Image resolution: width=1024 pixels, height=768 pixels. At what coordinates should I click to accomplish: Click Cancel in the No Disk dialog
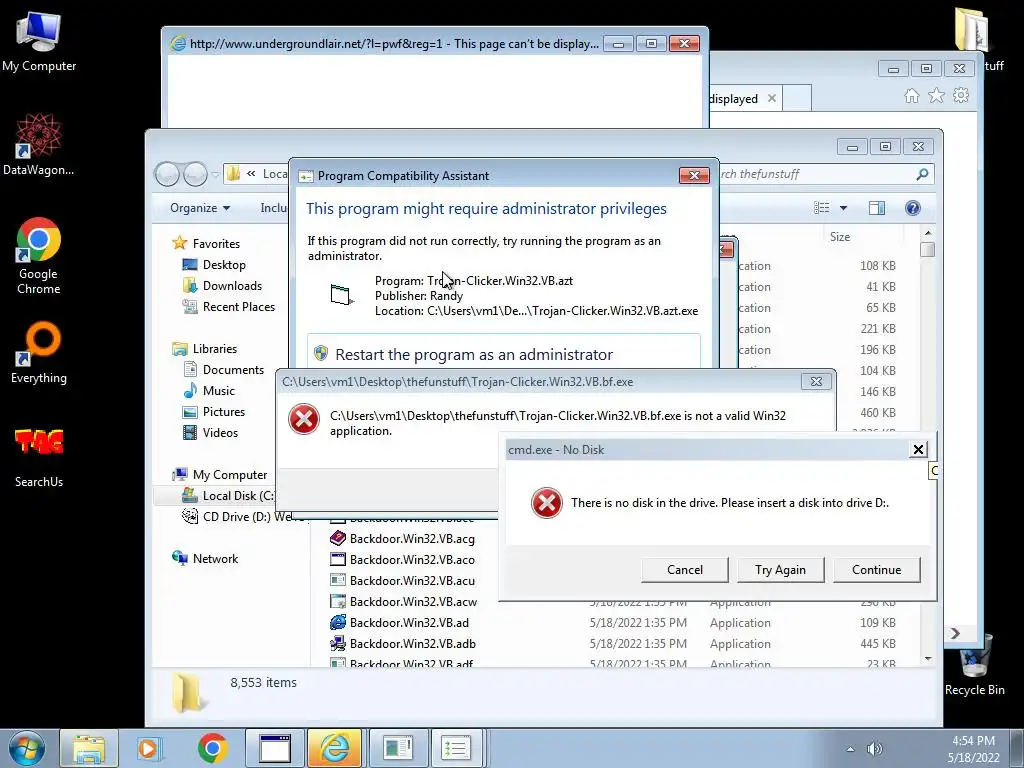(684, 569)
